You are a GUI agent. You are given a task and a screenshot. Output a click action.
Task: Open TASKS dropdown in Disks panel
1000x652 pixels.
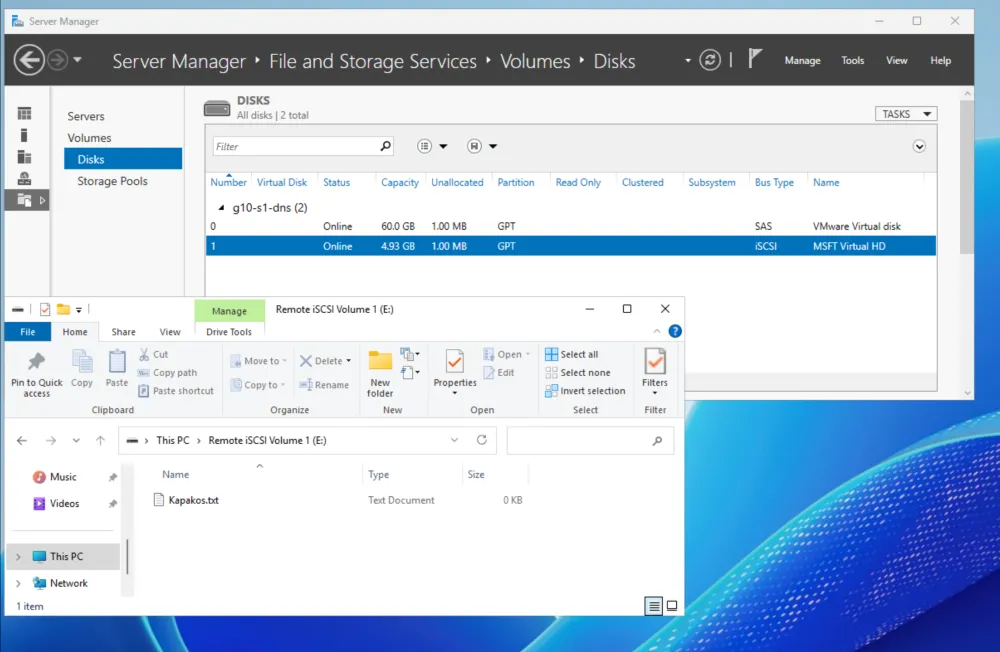coord(906,114)
